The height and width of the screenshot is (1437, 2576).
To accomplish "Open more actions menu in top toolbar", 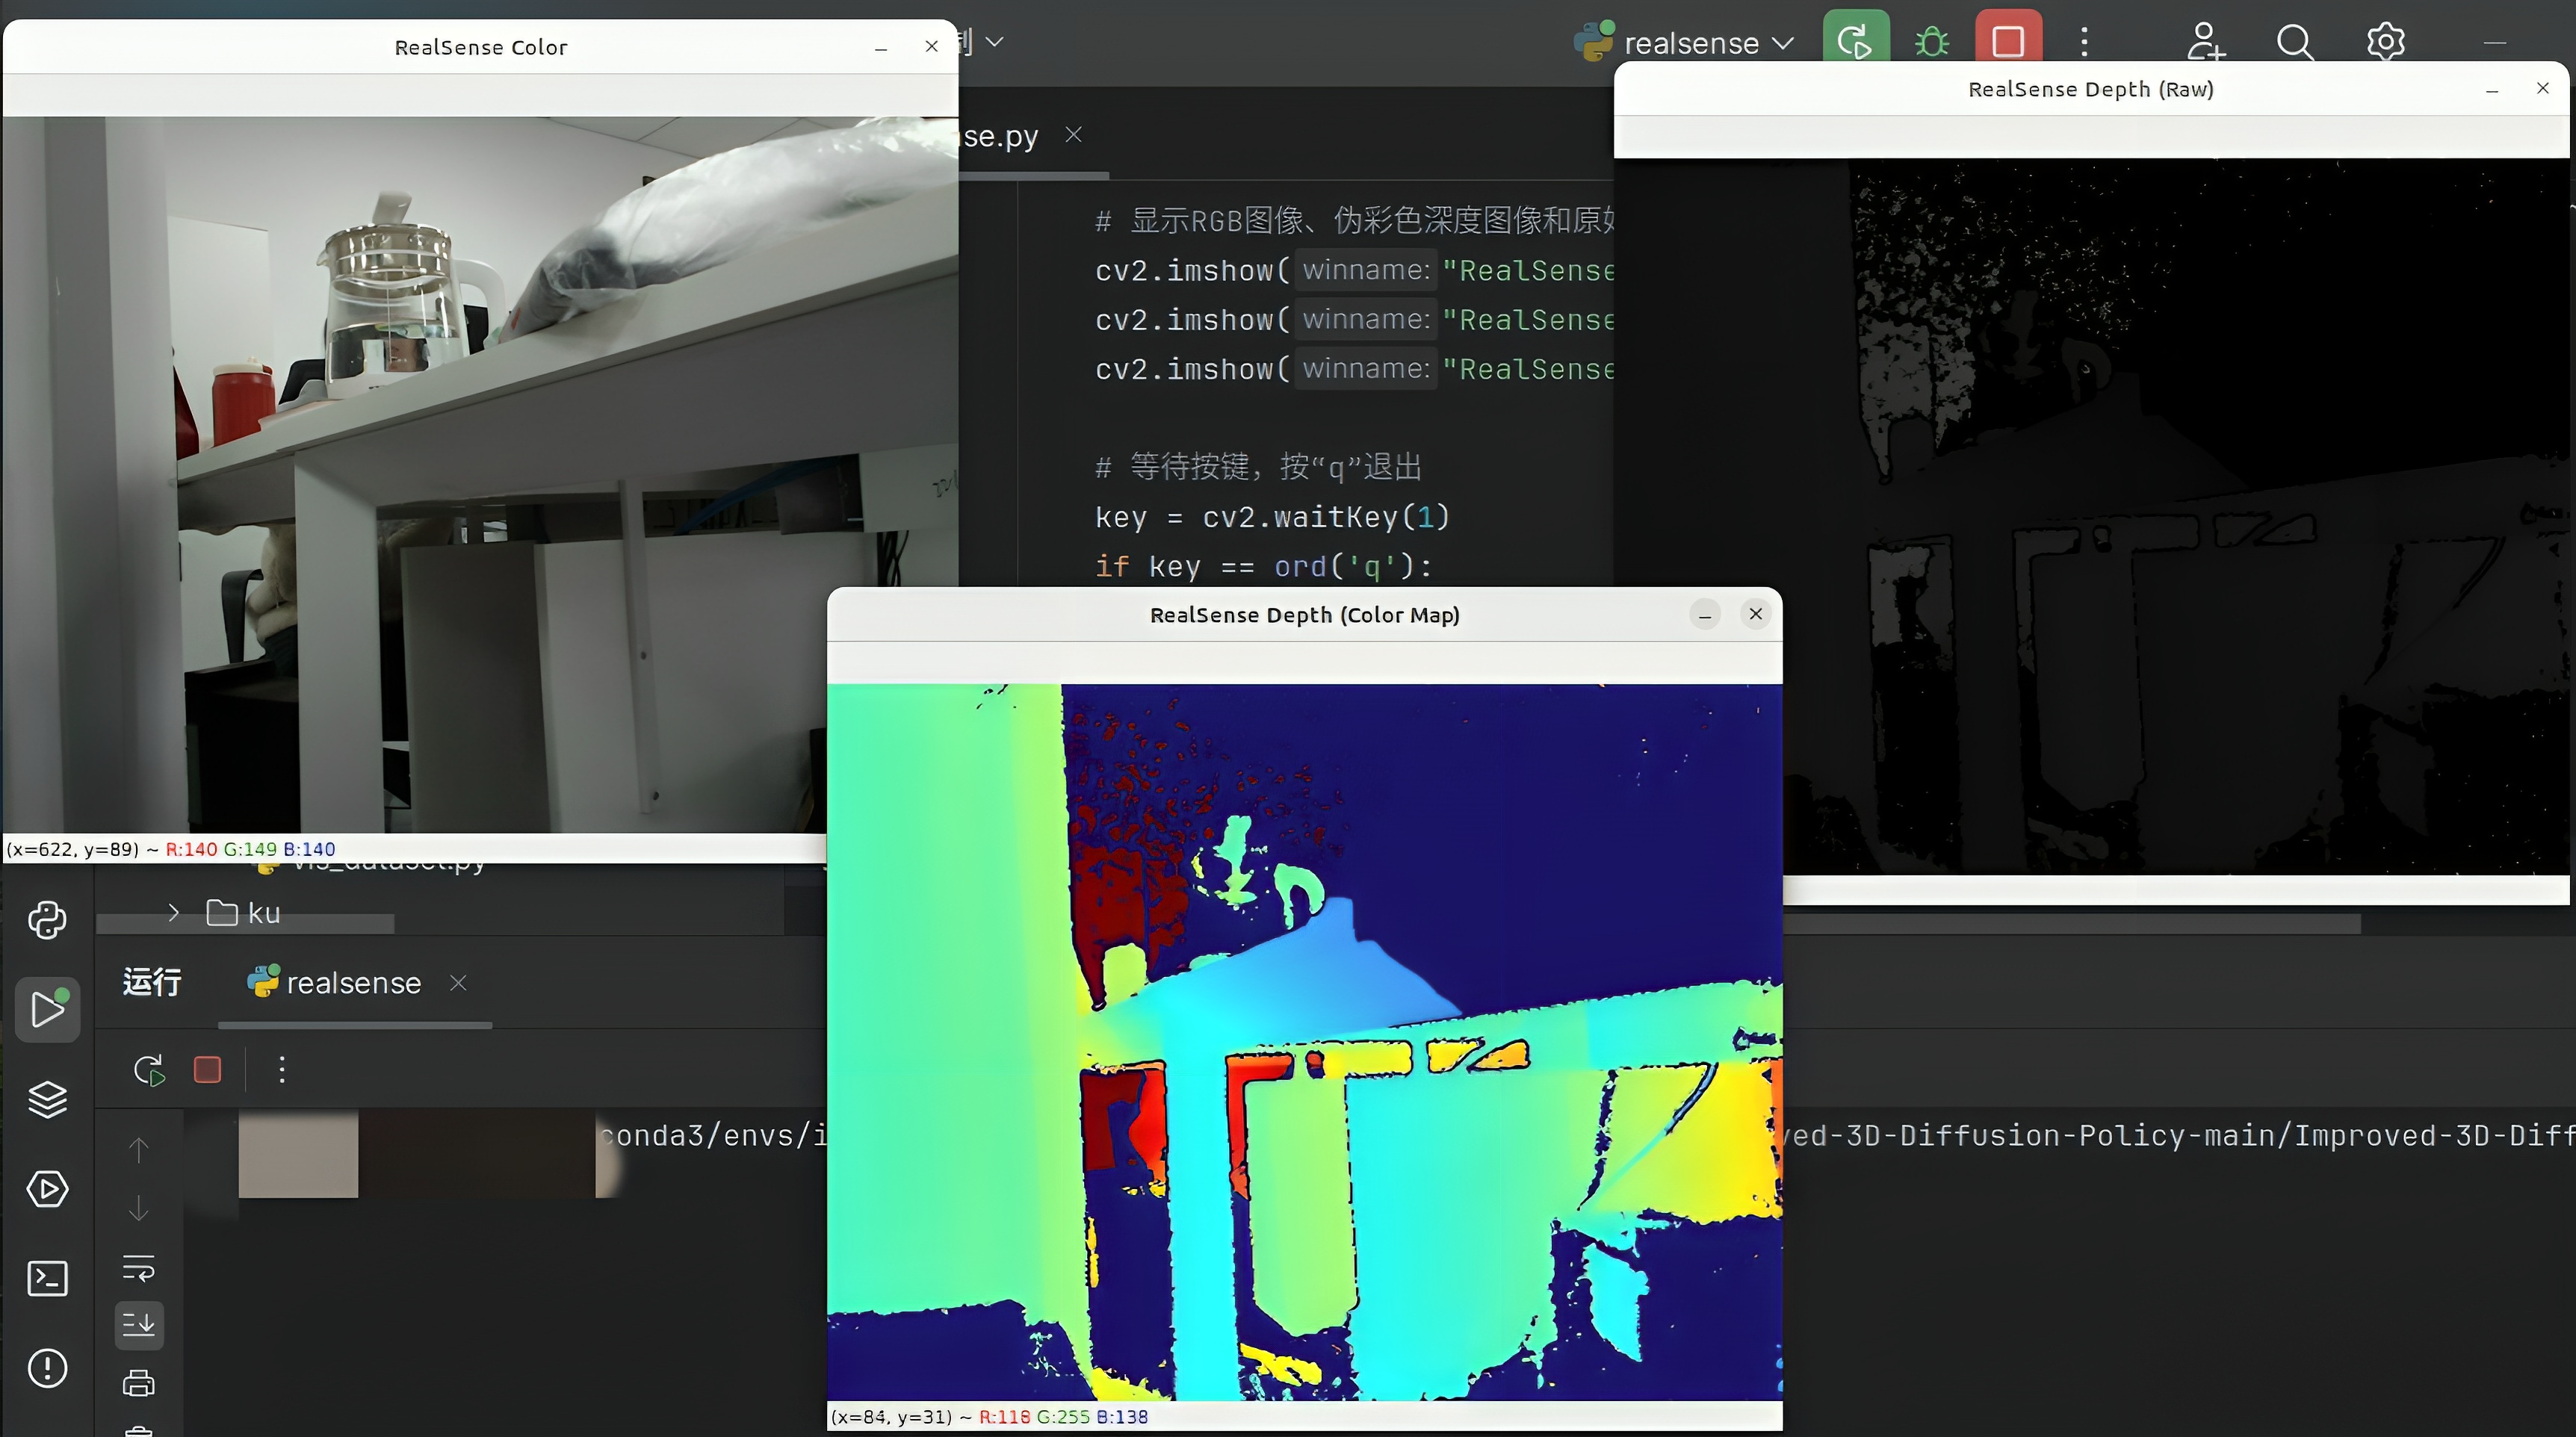I will 2084,42.
